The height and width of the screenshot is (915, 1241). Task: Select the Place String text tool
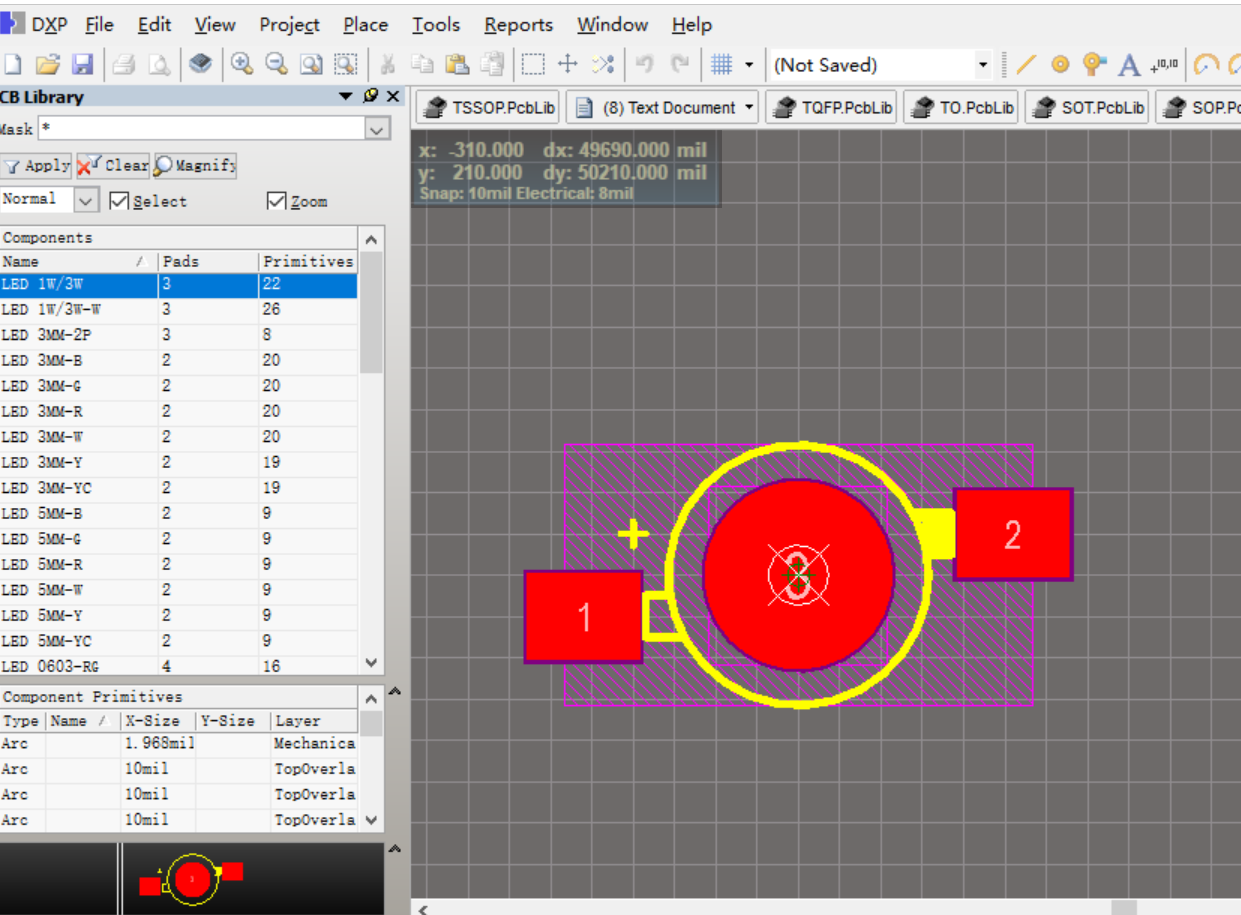[1129, 65]
